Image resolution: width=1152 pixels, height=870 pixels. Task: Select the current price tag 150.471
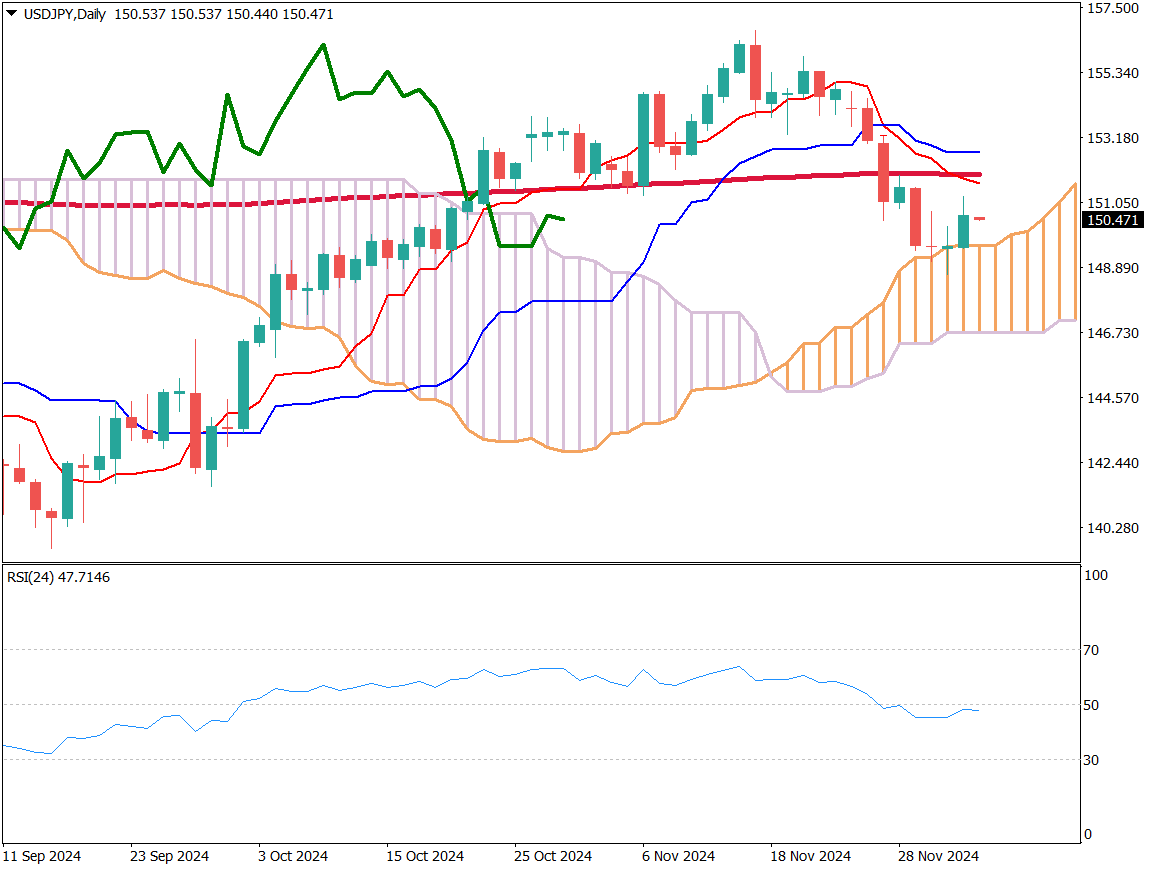(x=1113, y=220)
